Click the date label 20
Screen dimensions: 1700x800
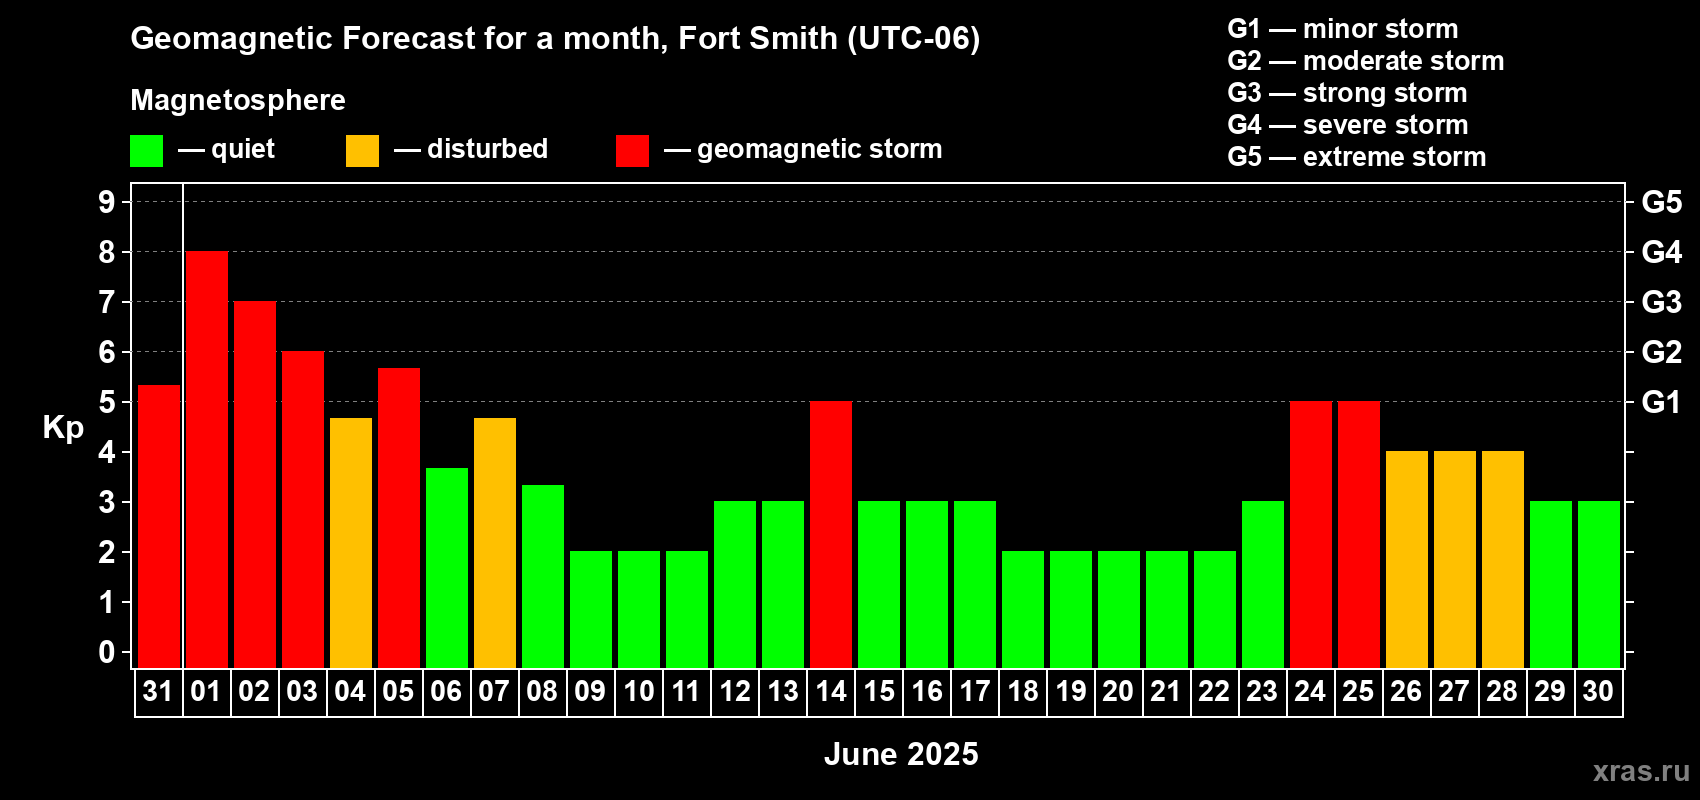tap(1118, 691)
